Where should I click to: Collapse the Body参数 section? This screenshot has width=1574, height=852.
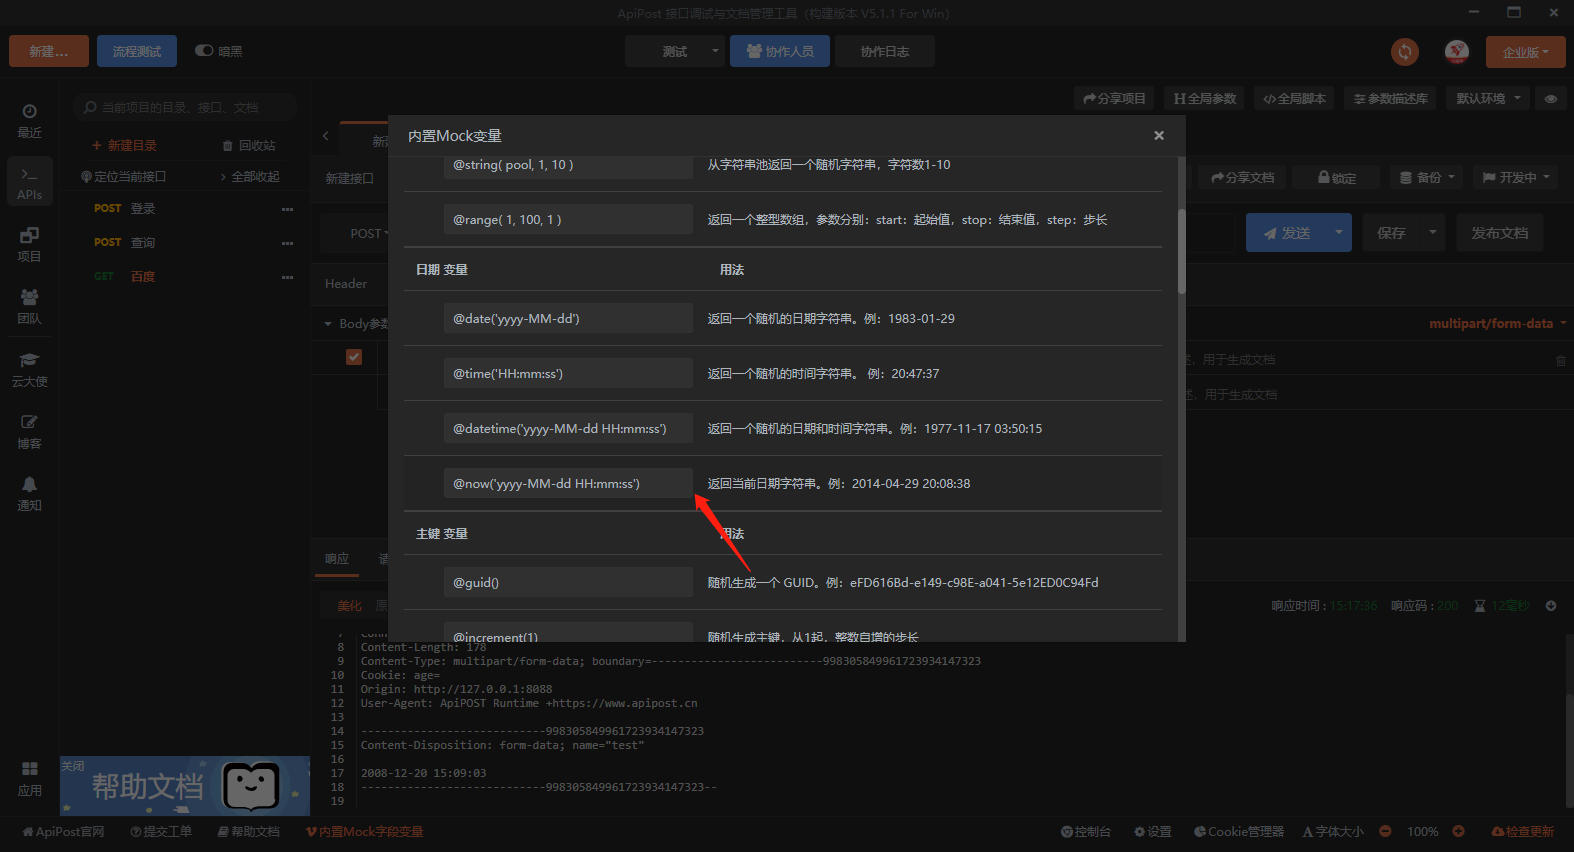point(328,324)
